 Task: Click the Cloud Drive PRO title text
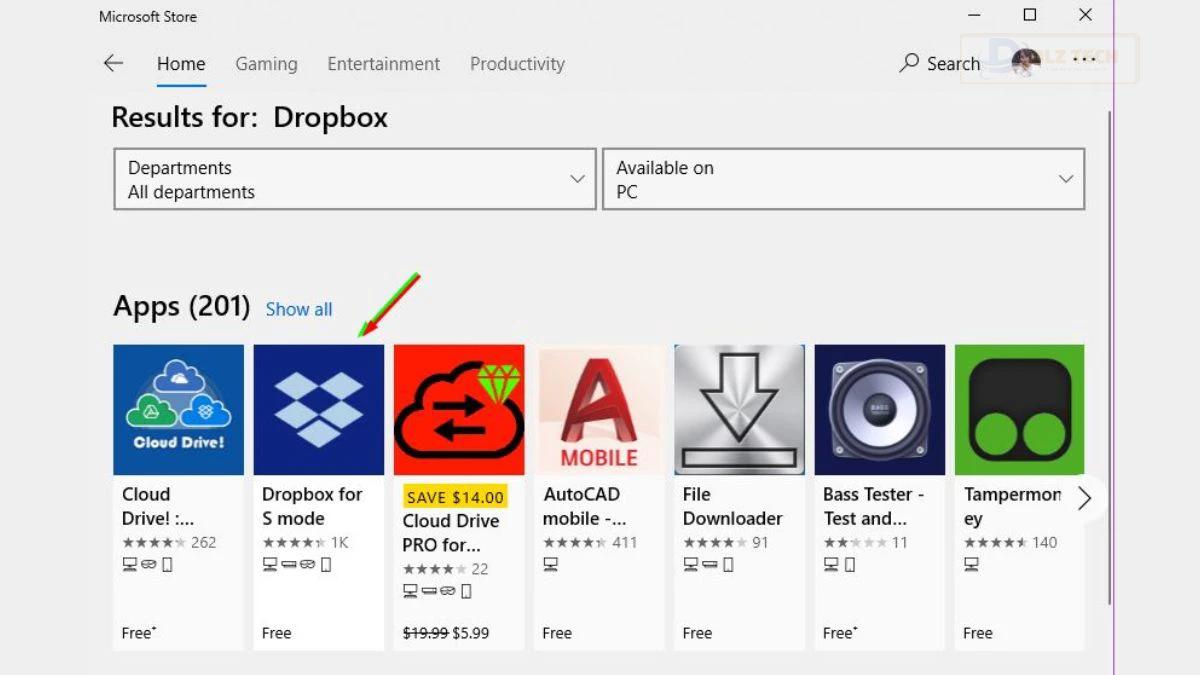pyautogui.click(x=451, y=533)
